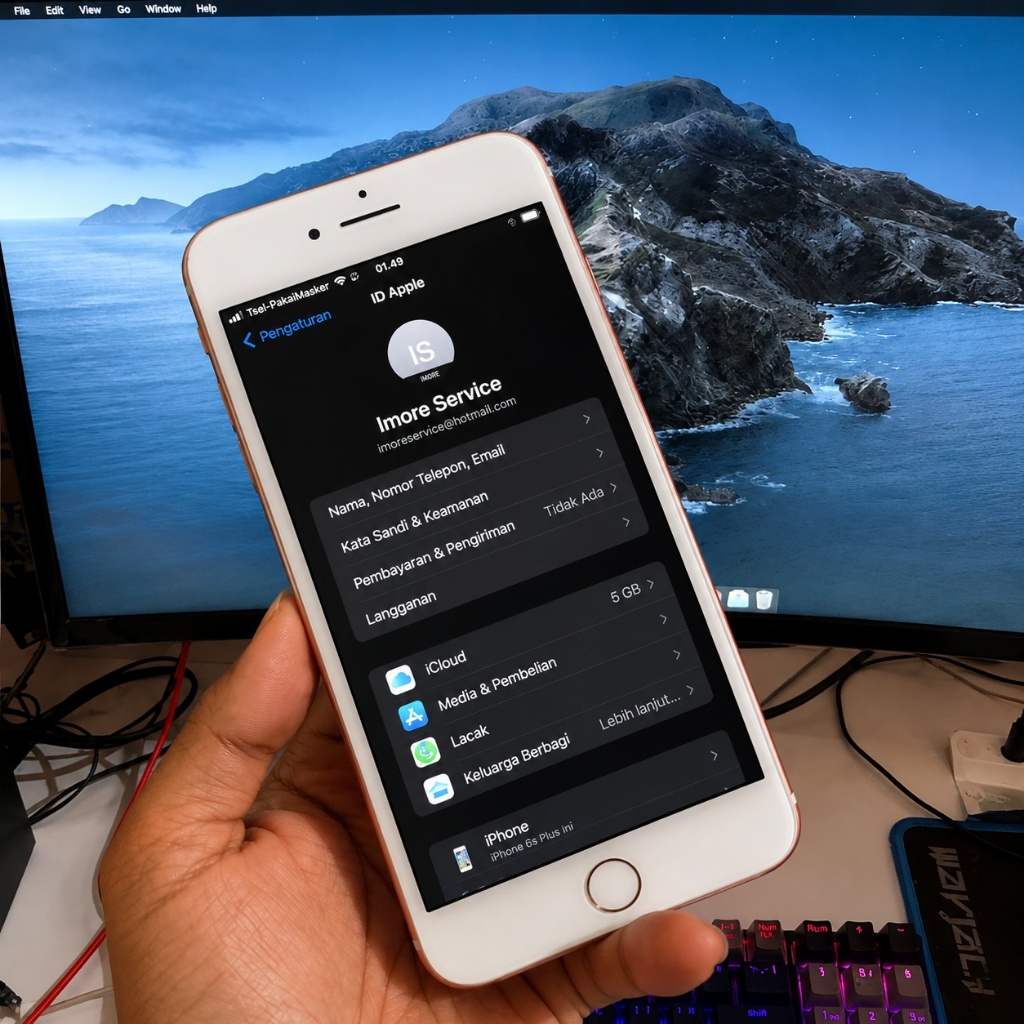
Task: Tap the chevron on the iPhone device row
Action: [714, 755]
